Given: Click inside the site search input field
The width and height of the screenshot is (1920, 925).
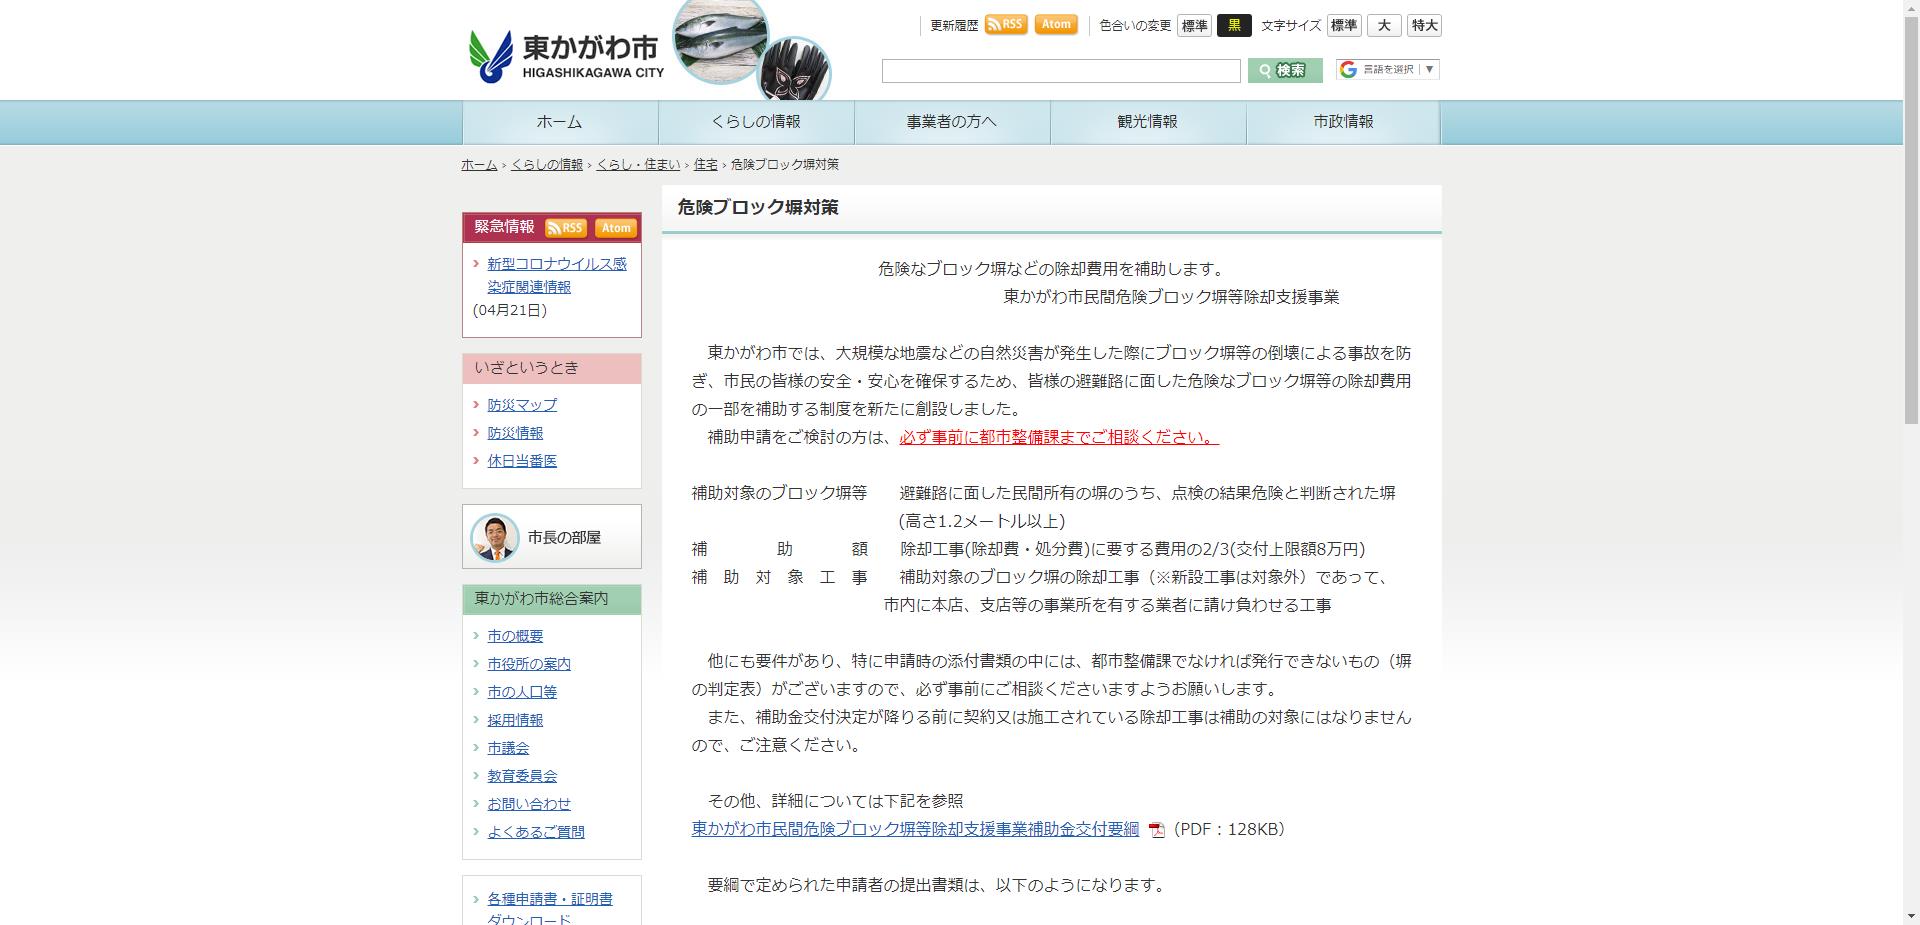Looking at the screenshot, I should 1060,71.
